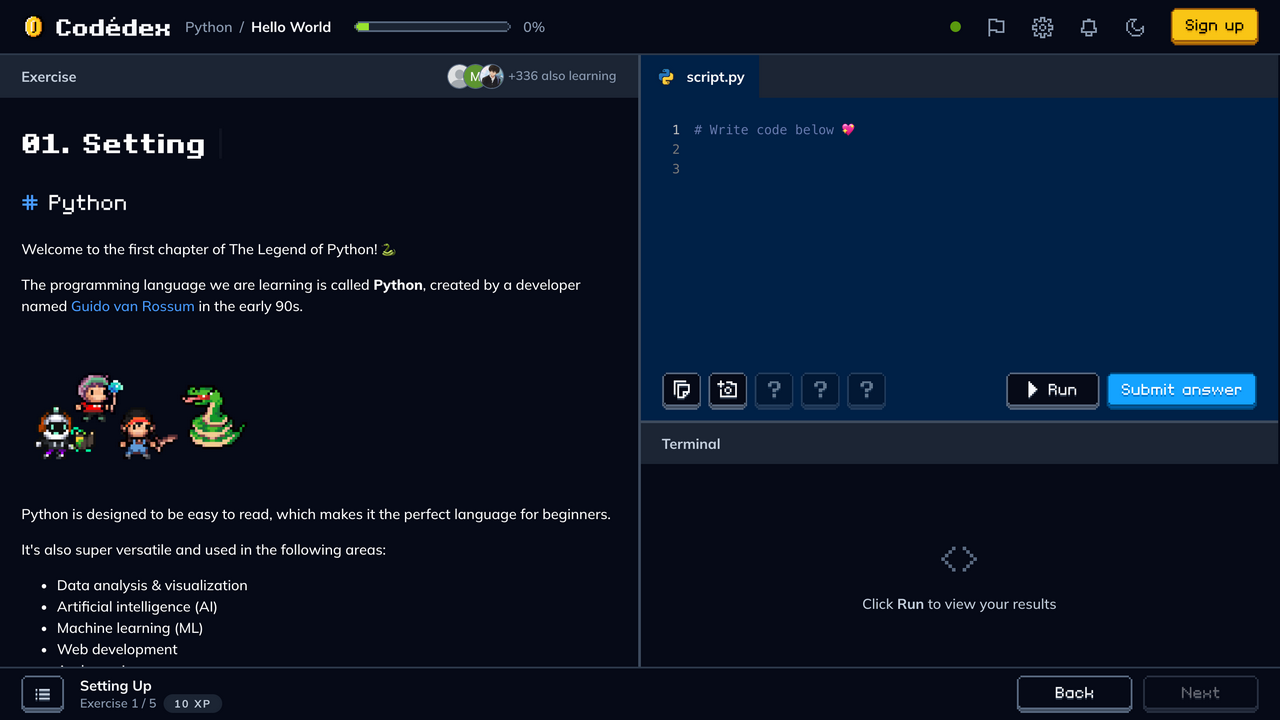Click the '# Python' heading
1280x720 pixels.
click(75, 203)
